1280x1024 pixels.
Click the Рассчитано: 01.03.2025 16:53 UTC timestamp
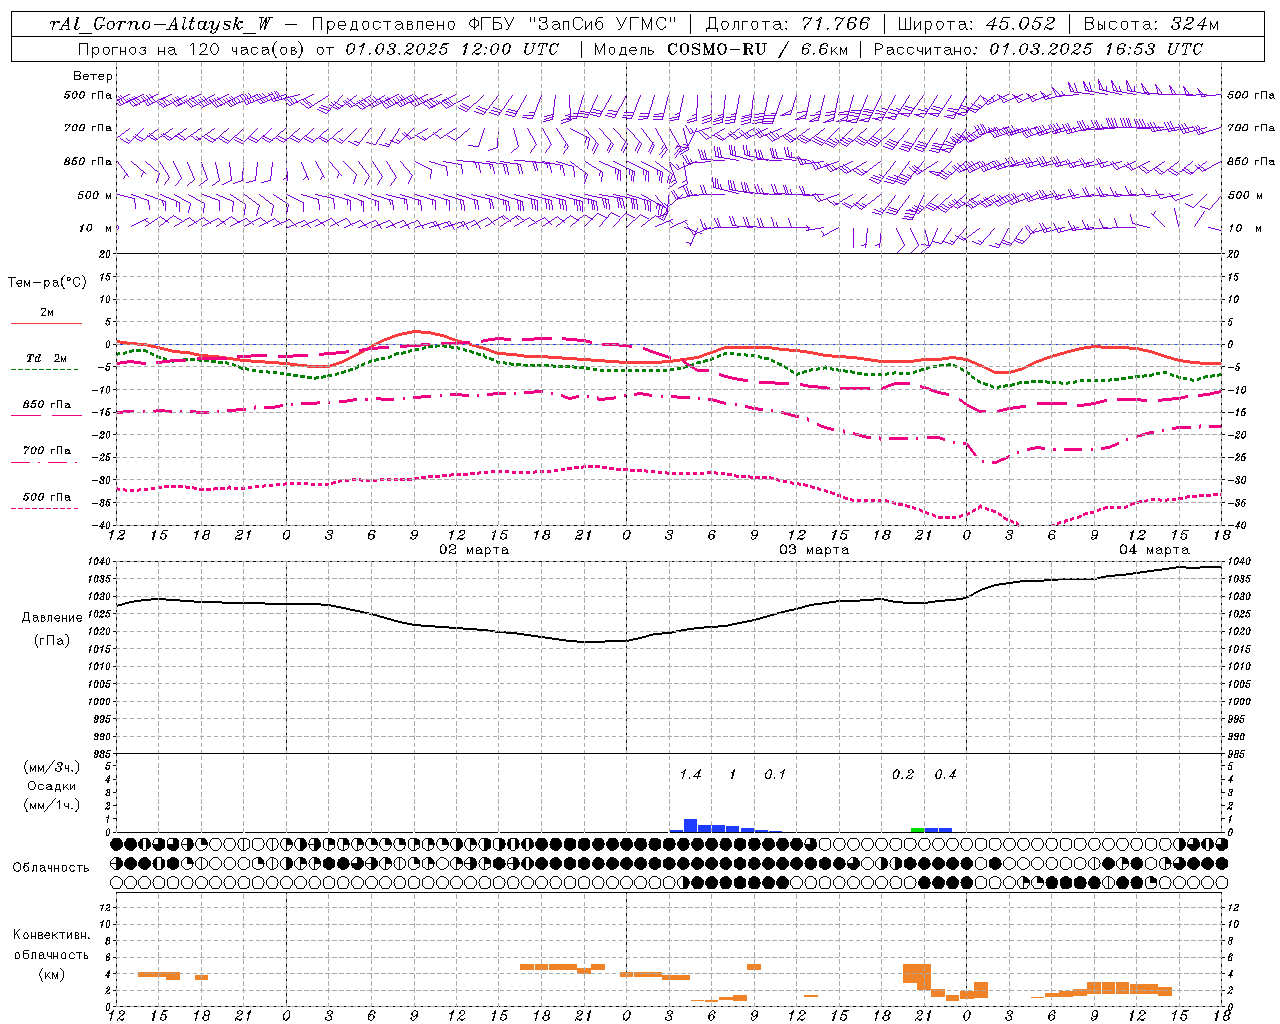coord(1038,49)
